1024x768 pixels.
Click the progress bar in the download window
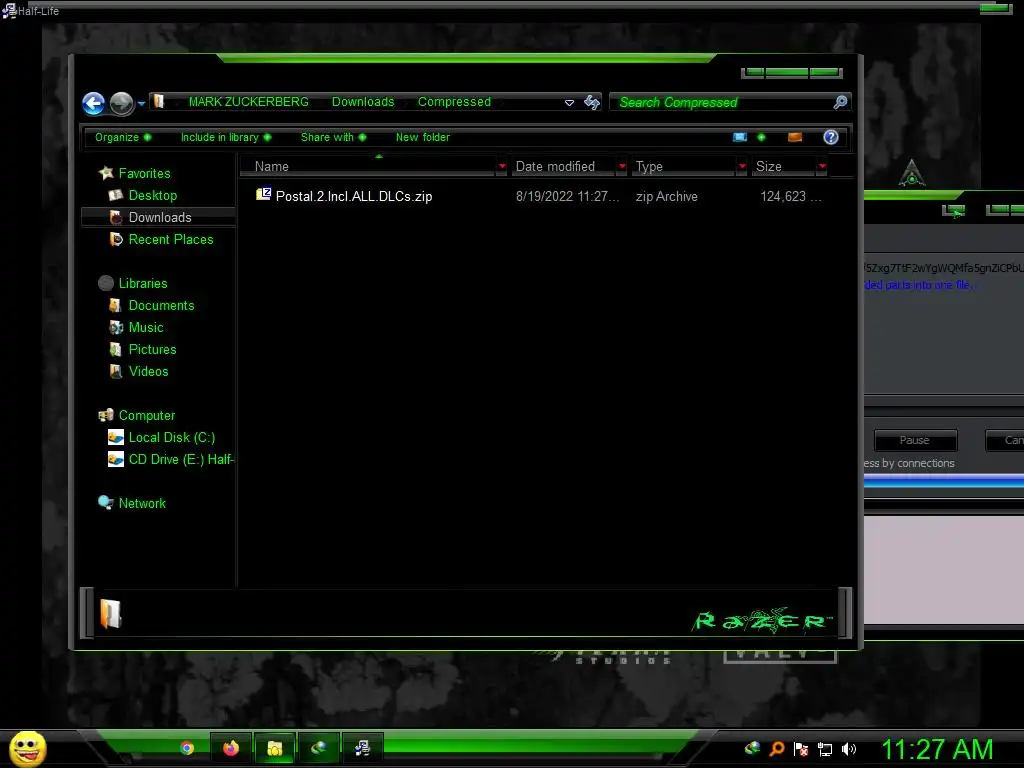point(944,481)
